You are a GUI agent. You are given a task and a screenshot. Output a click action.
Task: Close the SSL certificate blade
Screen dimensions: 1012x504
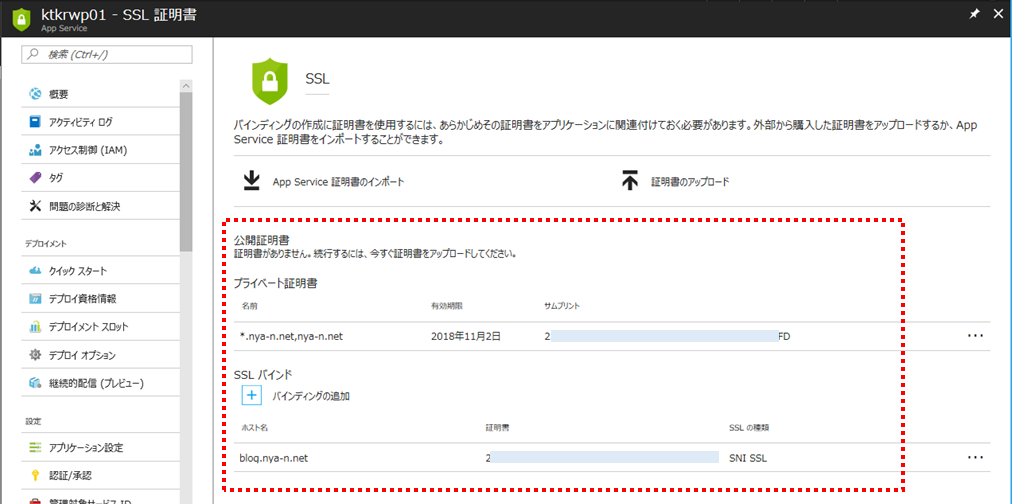[997, 15]
